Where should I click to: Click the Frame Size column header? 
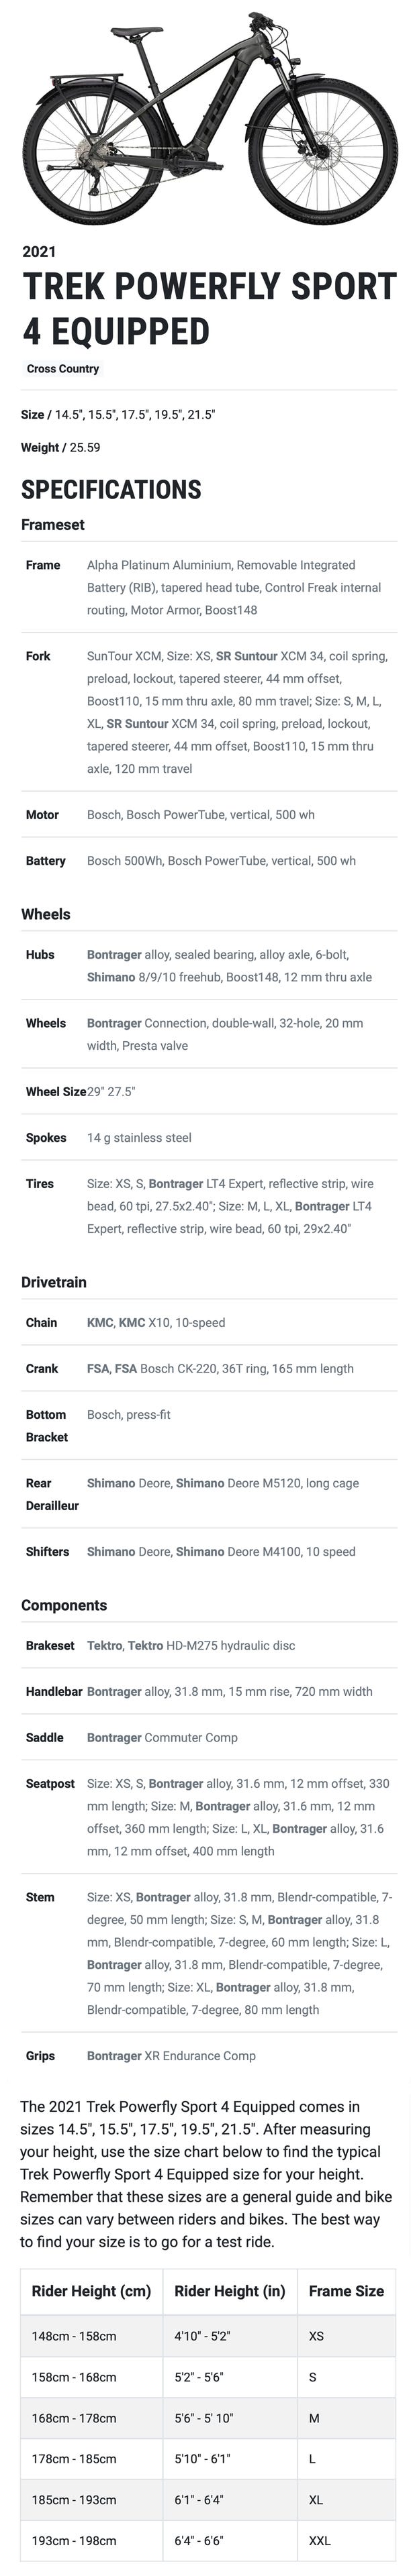click(x=346, y=2291)
